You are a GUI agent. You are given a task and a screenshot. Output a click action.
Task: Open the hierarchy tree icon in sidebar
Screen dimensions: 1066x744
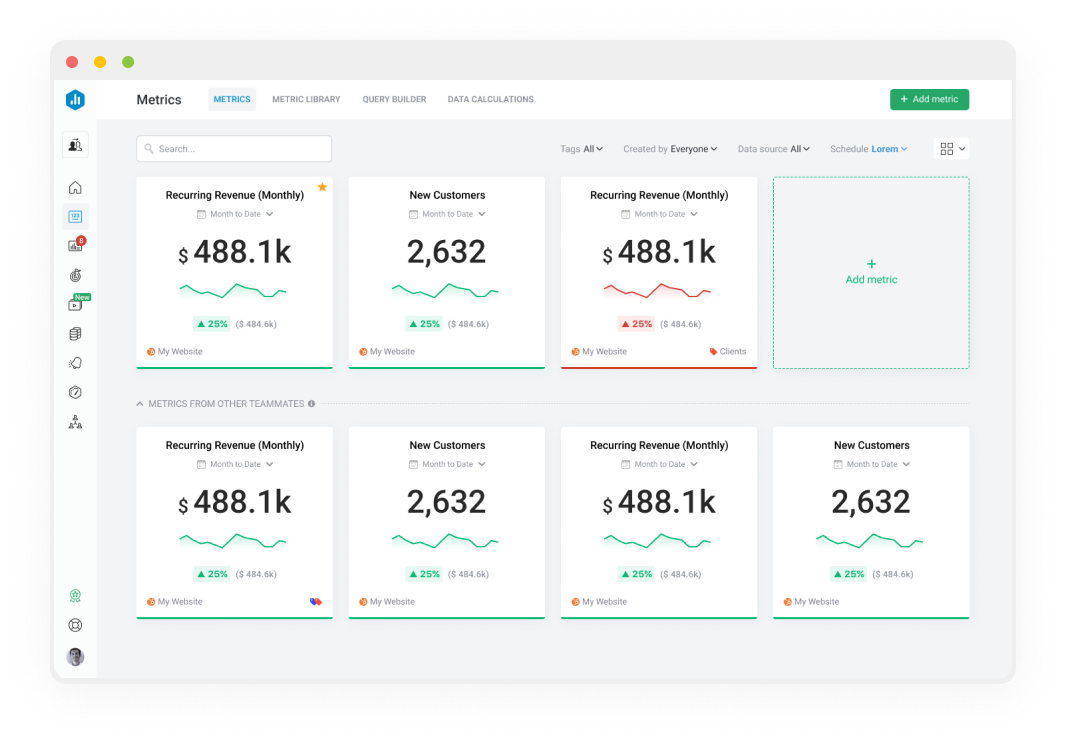pos(75,422)
